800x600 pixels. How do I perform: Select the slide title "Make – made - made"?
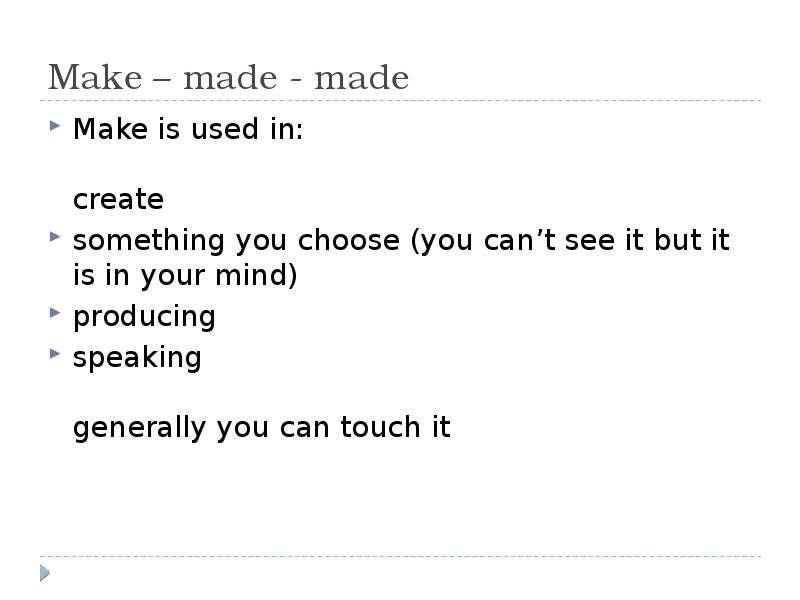coord(229,78)
